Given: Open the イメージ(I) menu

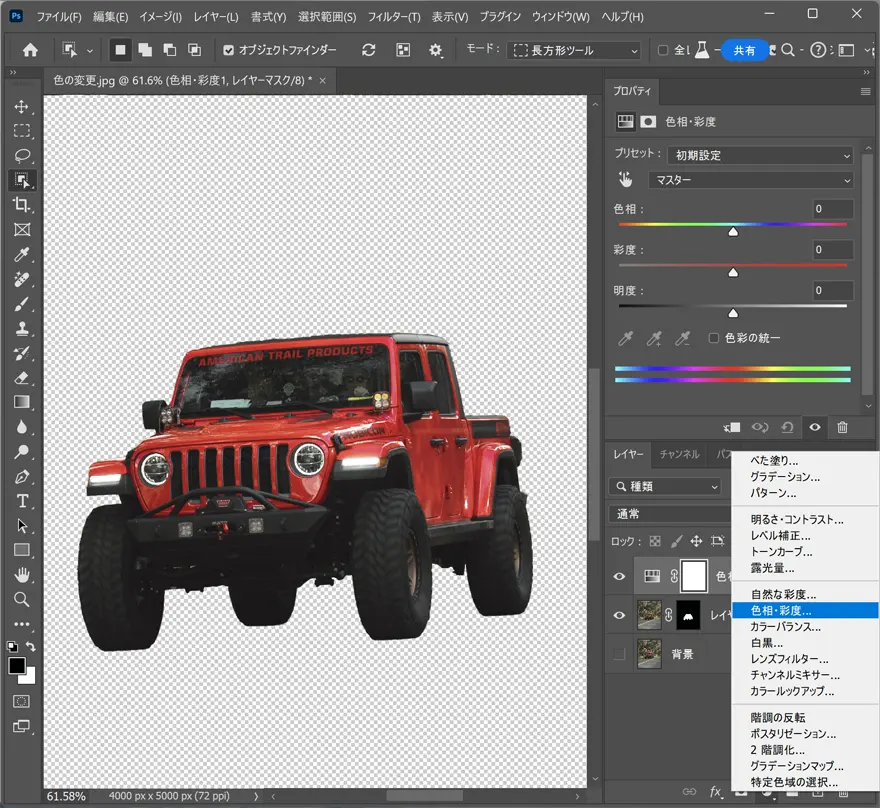Looking at the screenshot, I should [161, 17].
